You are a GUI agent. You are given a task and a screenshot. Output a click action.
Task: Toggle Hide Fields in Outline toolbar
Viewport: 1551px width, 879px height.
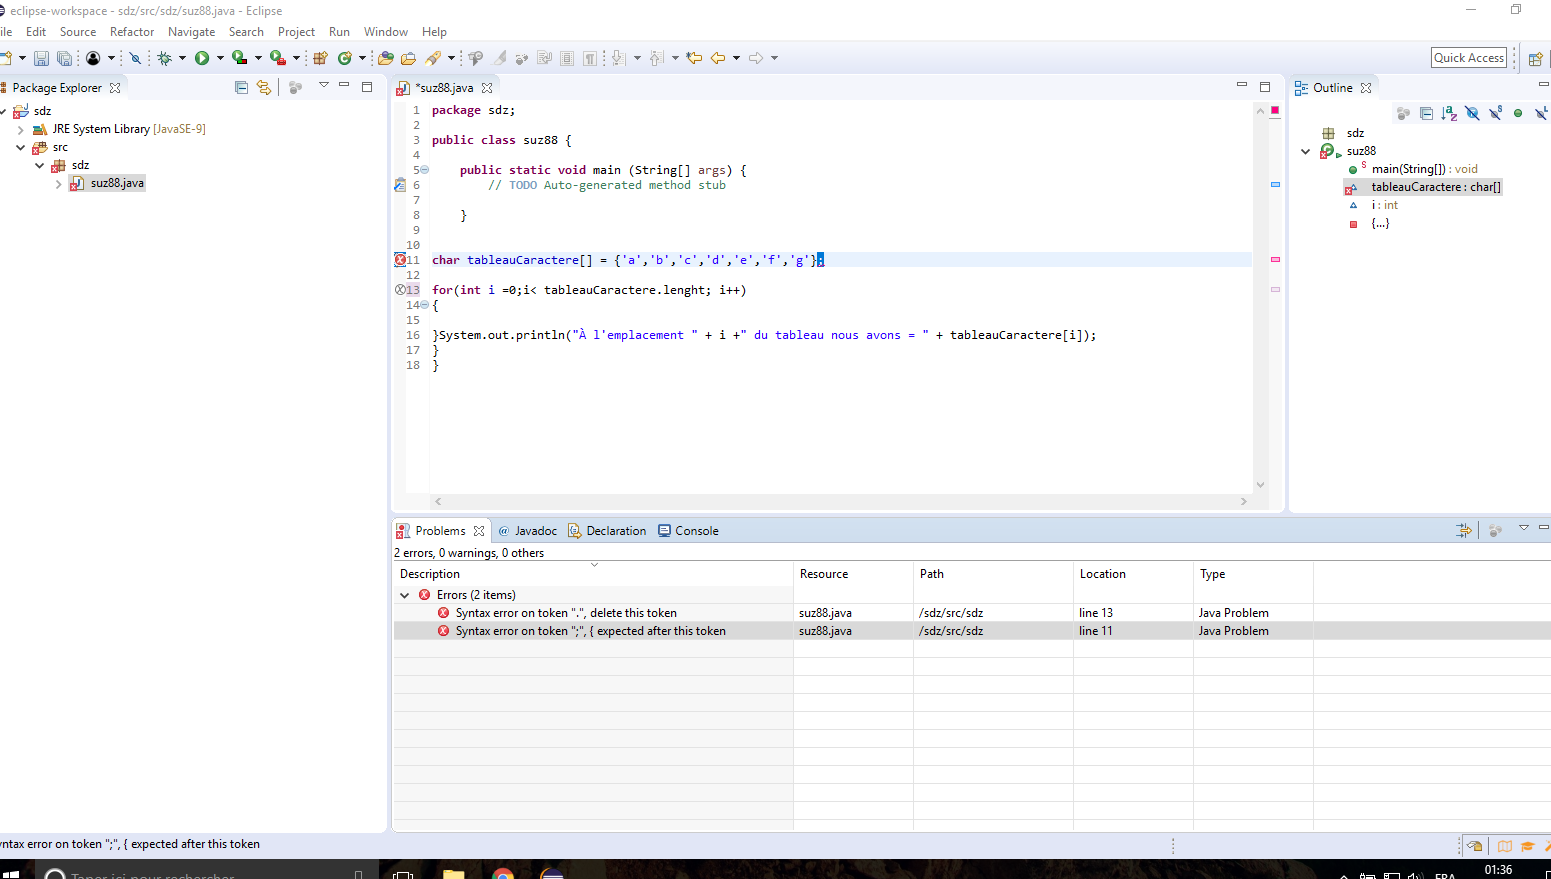(1472, 113)
